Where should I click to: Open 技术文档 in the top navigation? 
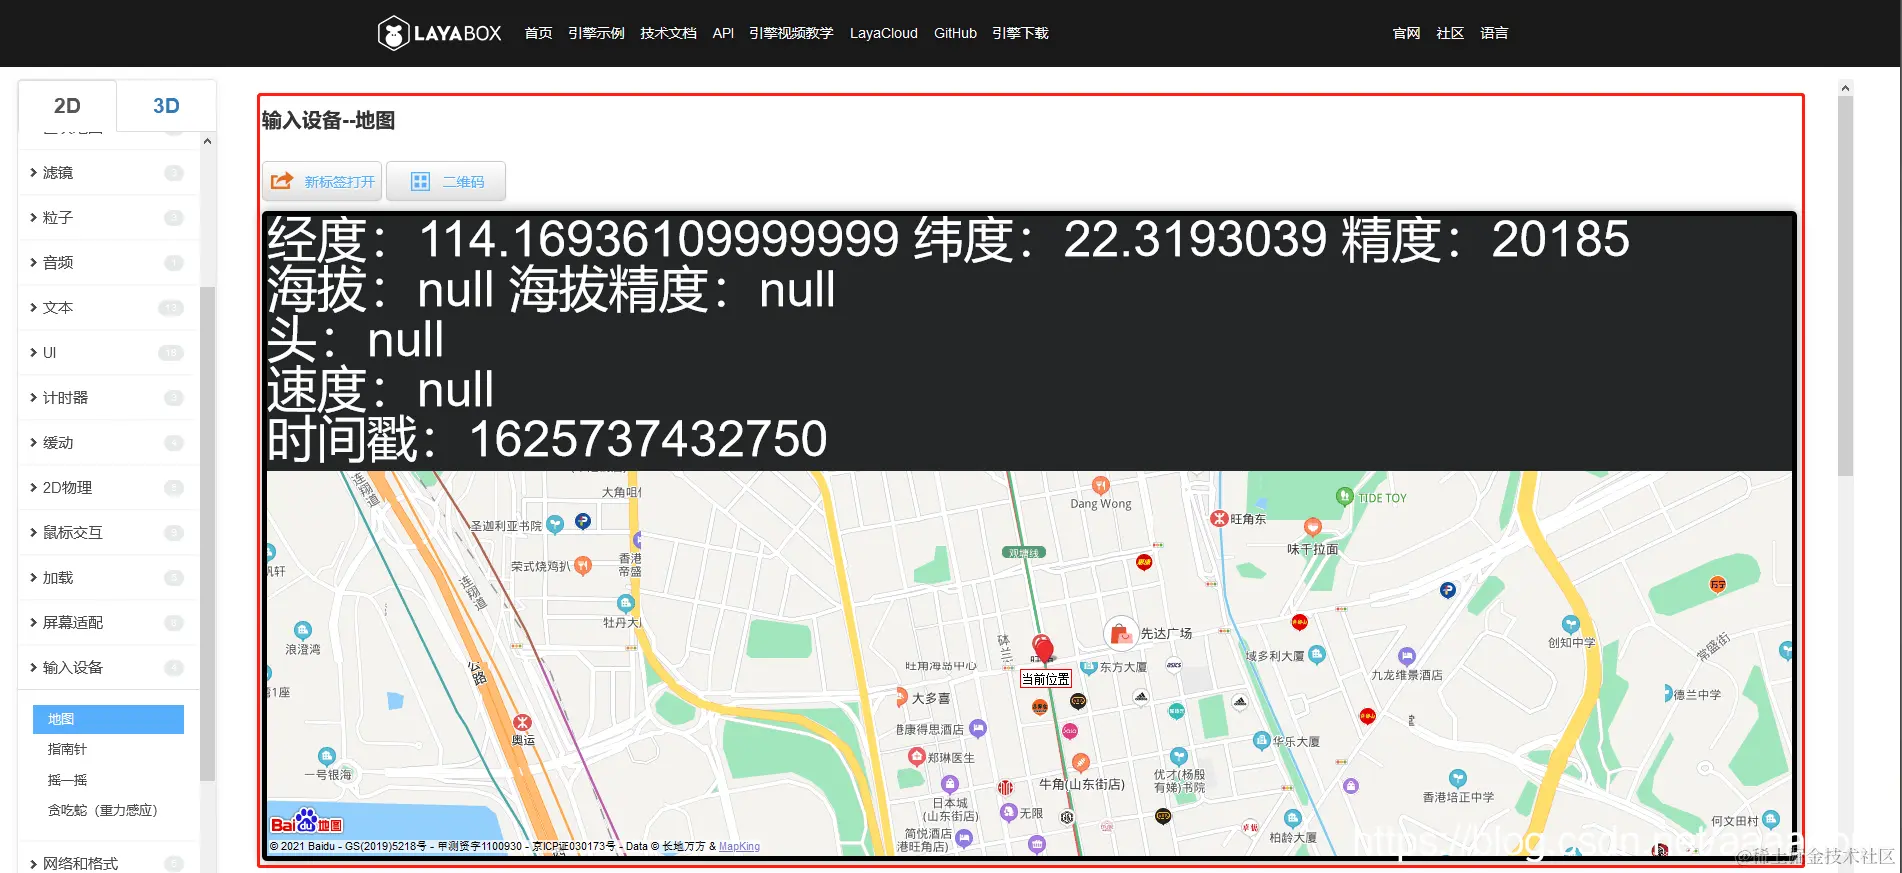click(668, 33)
